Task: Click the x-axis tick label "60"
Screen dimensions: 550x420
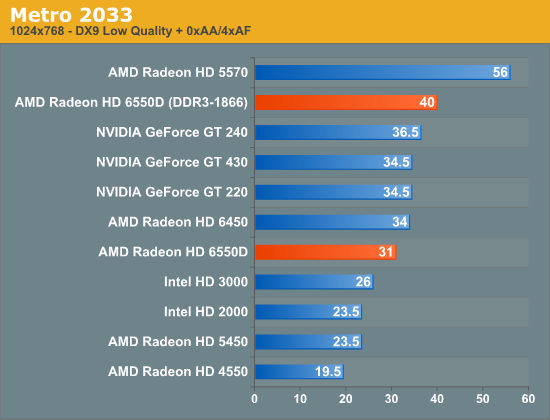Action: click(528, 399)
